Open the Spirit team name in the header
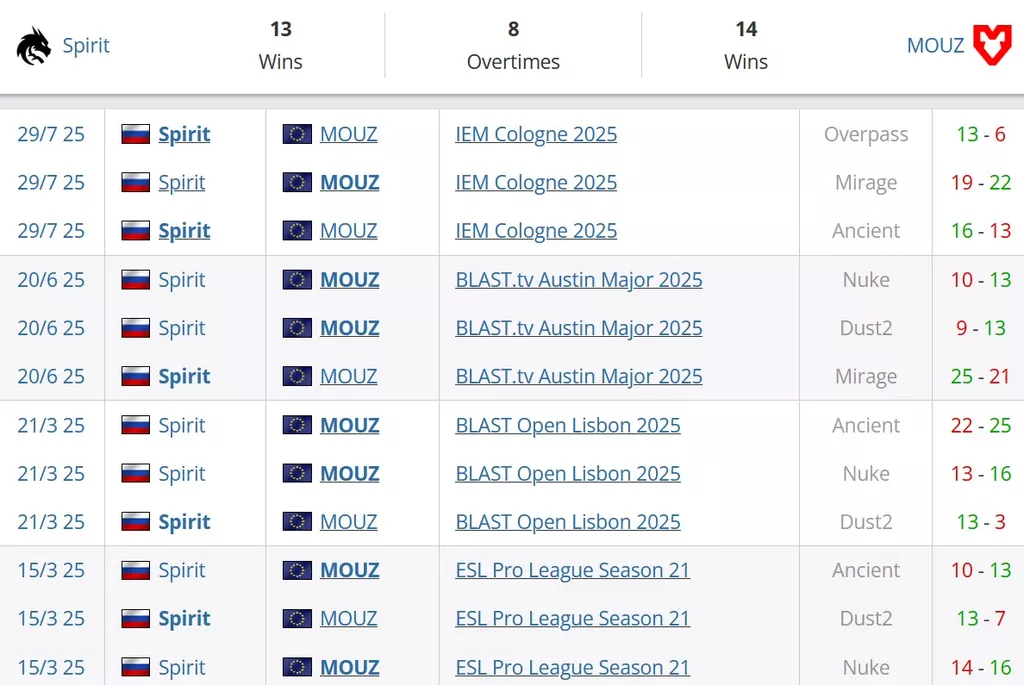The height and width of the screenshot is (685, 1024). coord(86,46)
